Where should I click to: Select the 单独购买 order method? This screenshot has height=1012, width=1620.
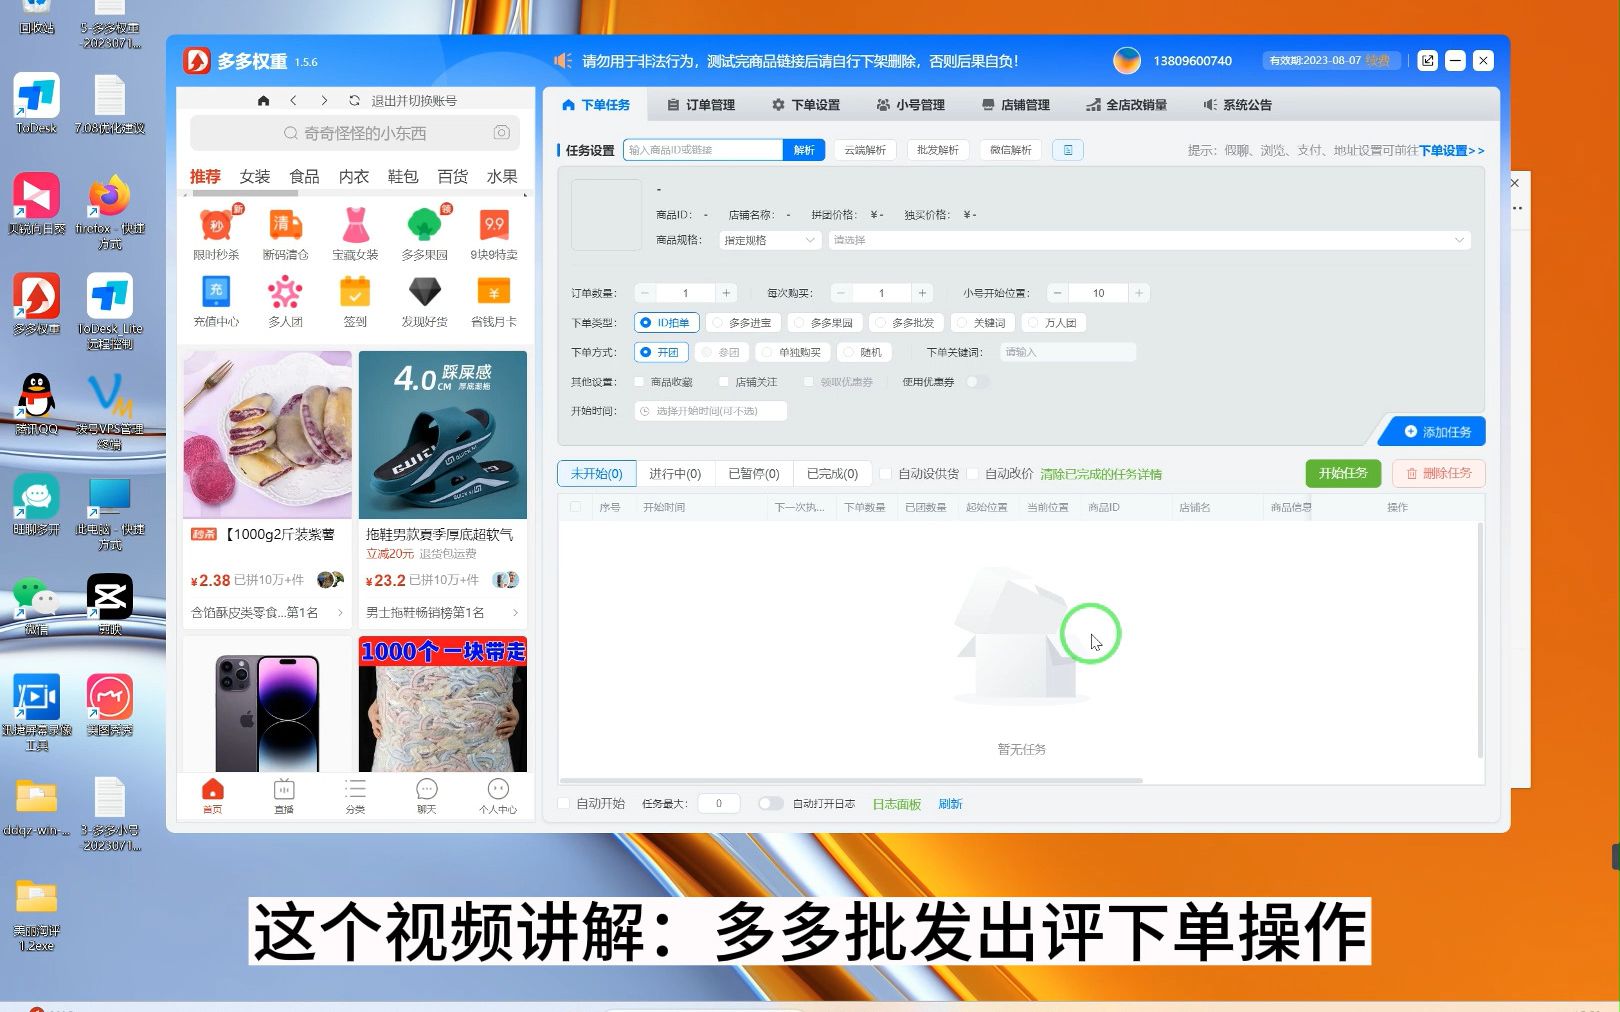[x=792, y=352]
